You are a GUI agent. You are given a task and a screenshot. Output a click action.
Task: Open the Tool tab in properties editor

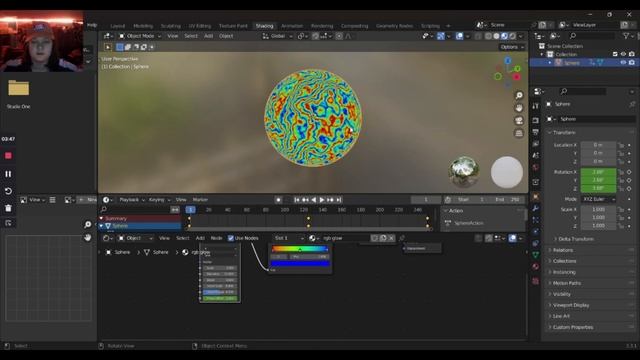(x=536, y=106)
